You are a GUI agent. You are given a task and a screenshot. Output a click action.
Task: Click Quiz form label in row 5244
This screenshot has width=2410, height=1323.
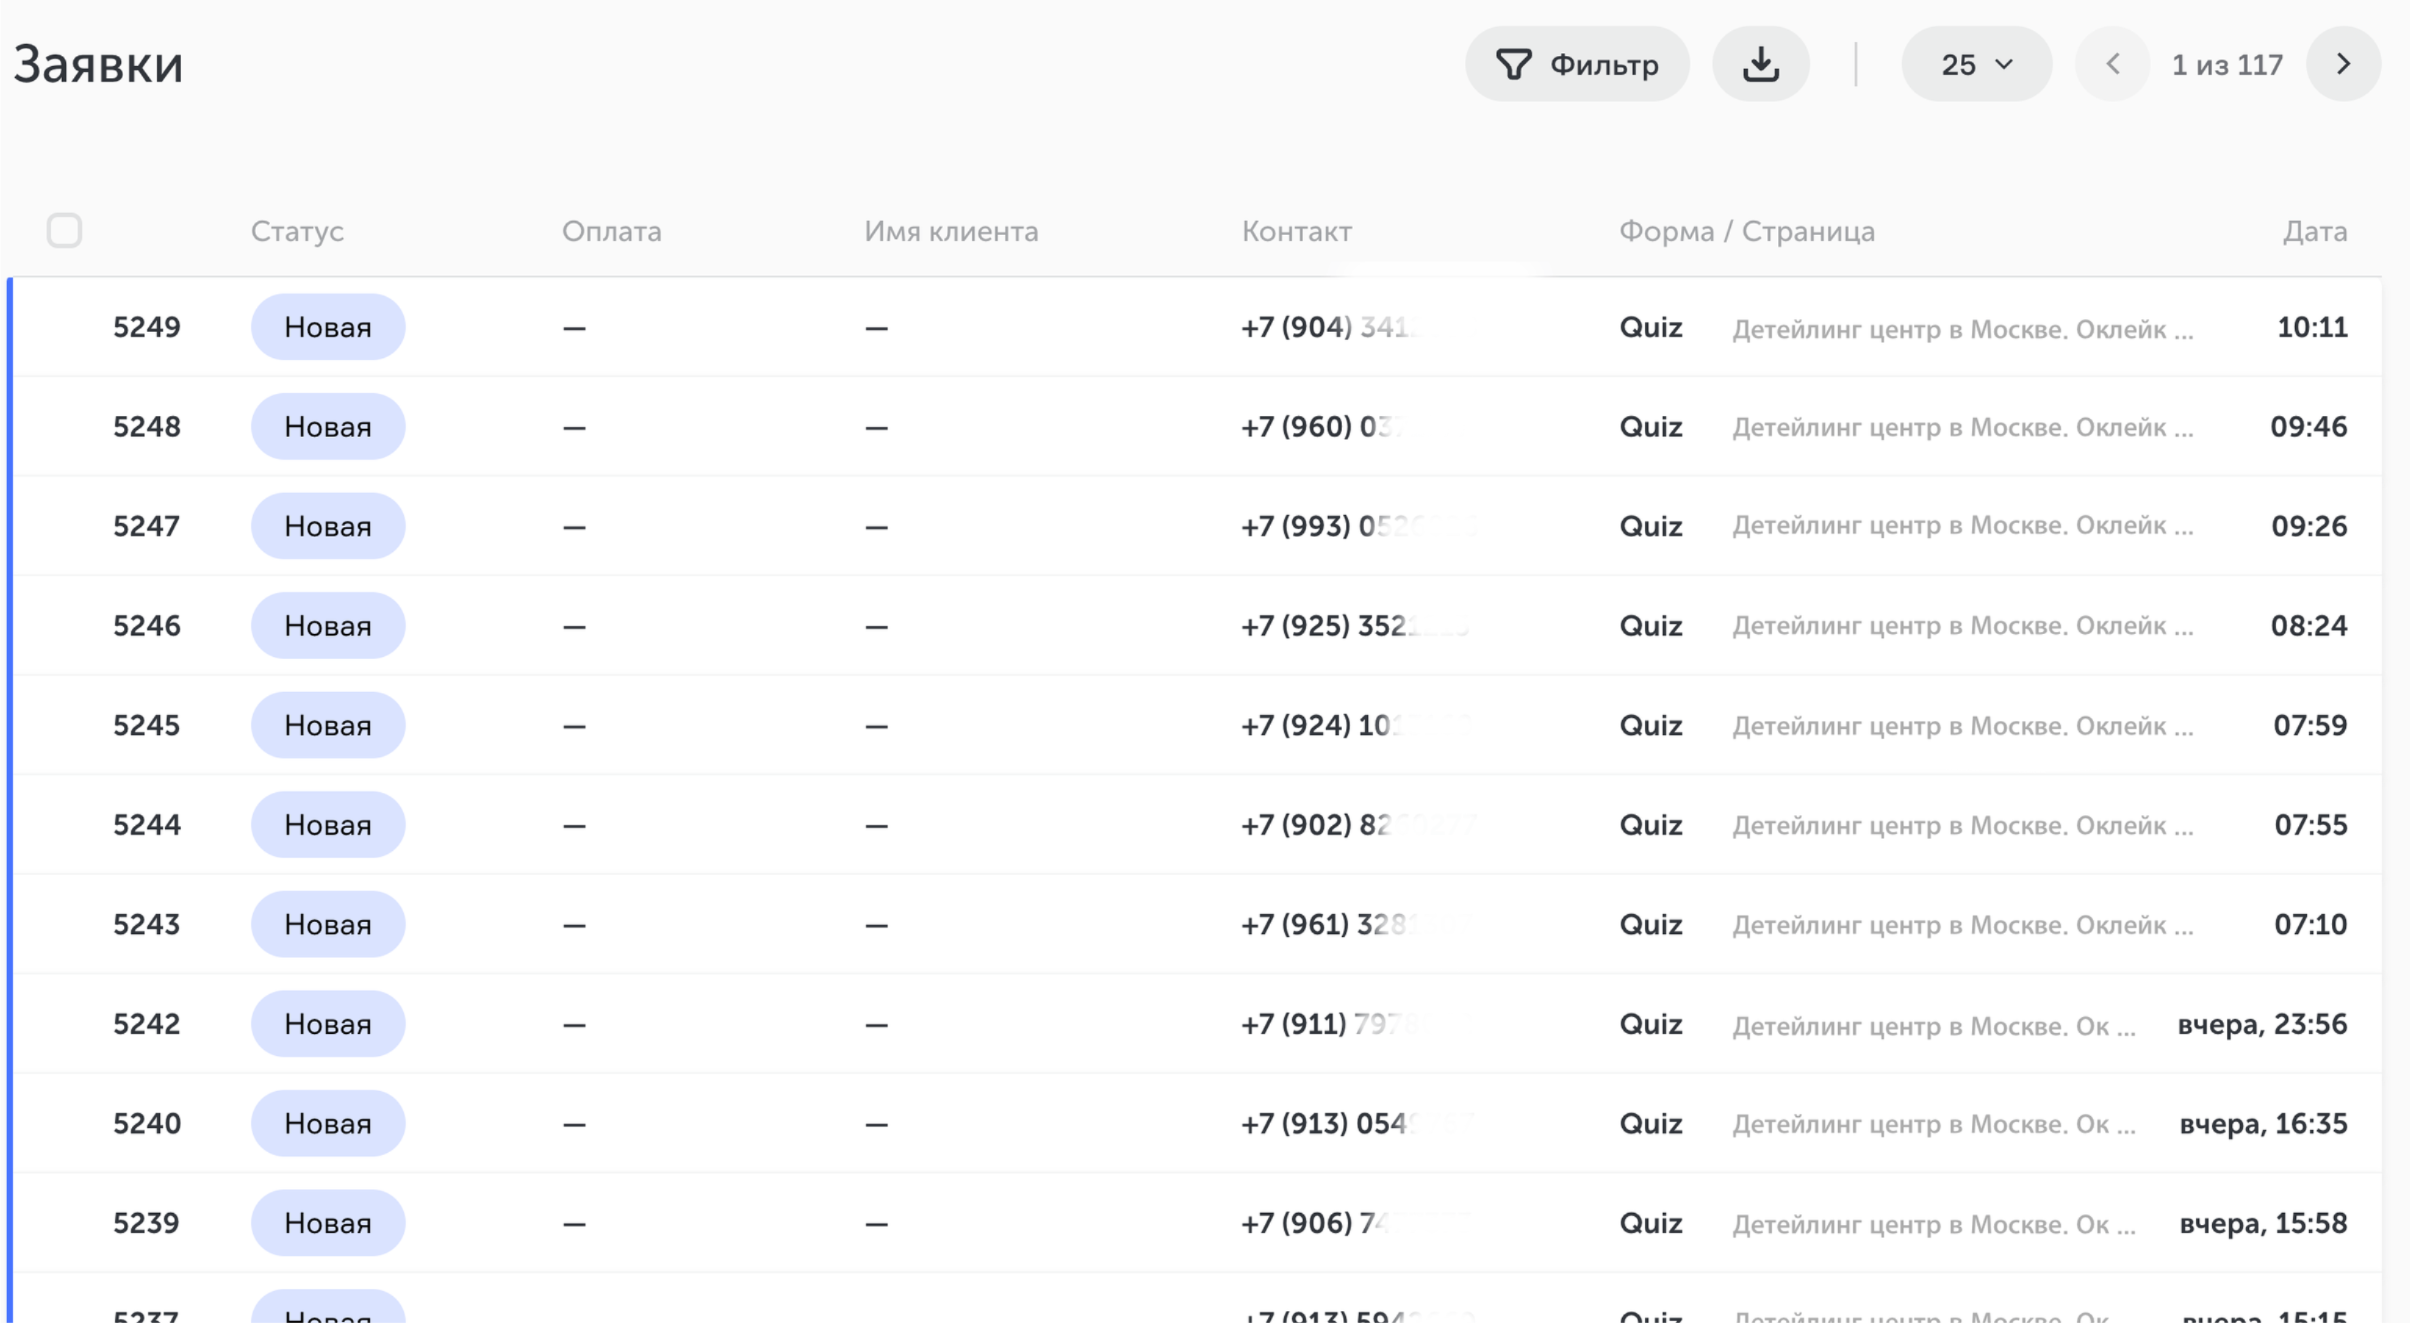pos(1650,825)
